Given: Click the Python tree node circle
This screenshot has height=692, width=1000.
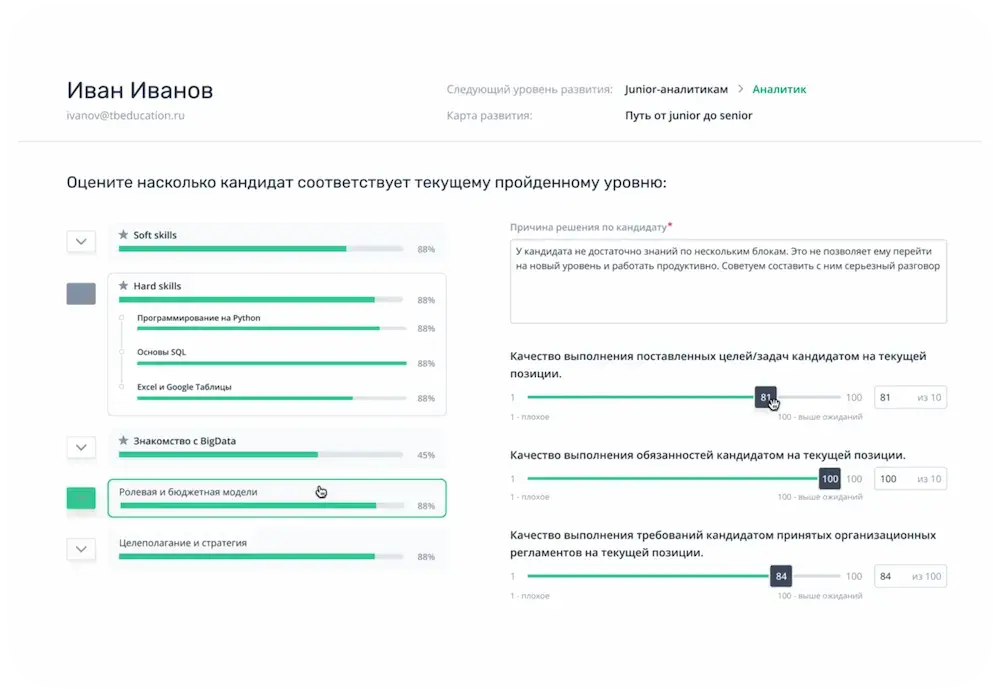Looking at the screenshot, I should [121, 318].
